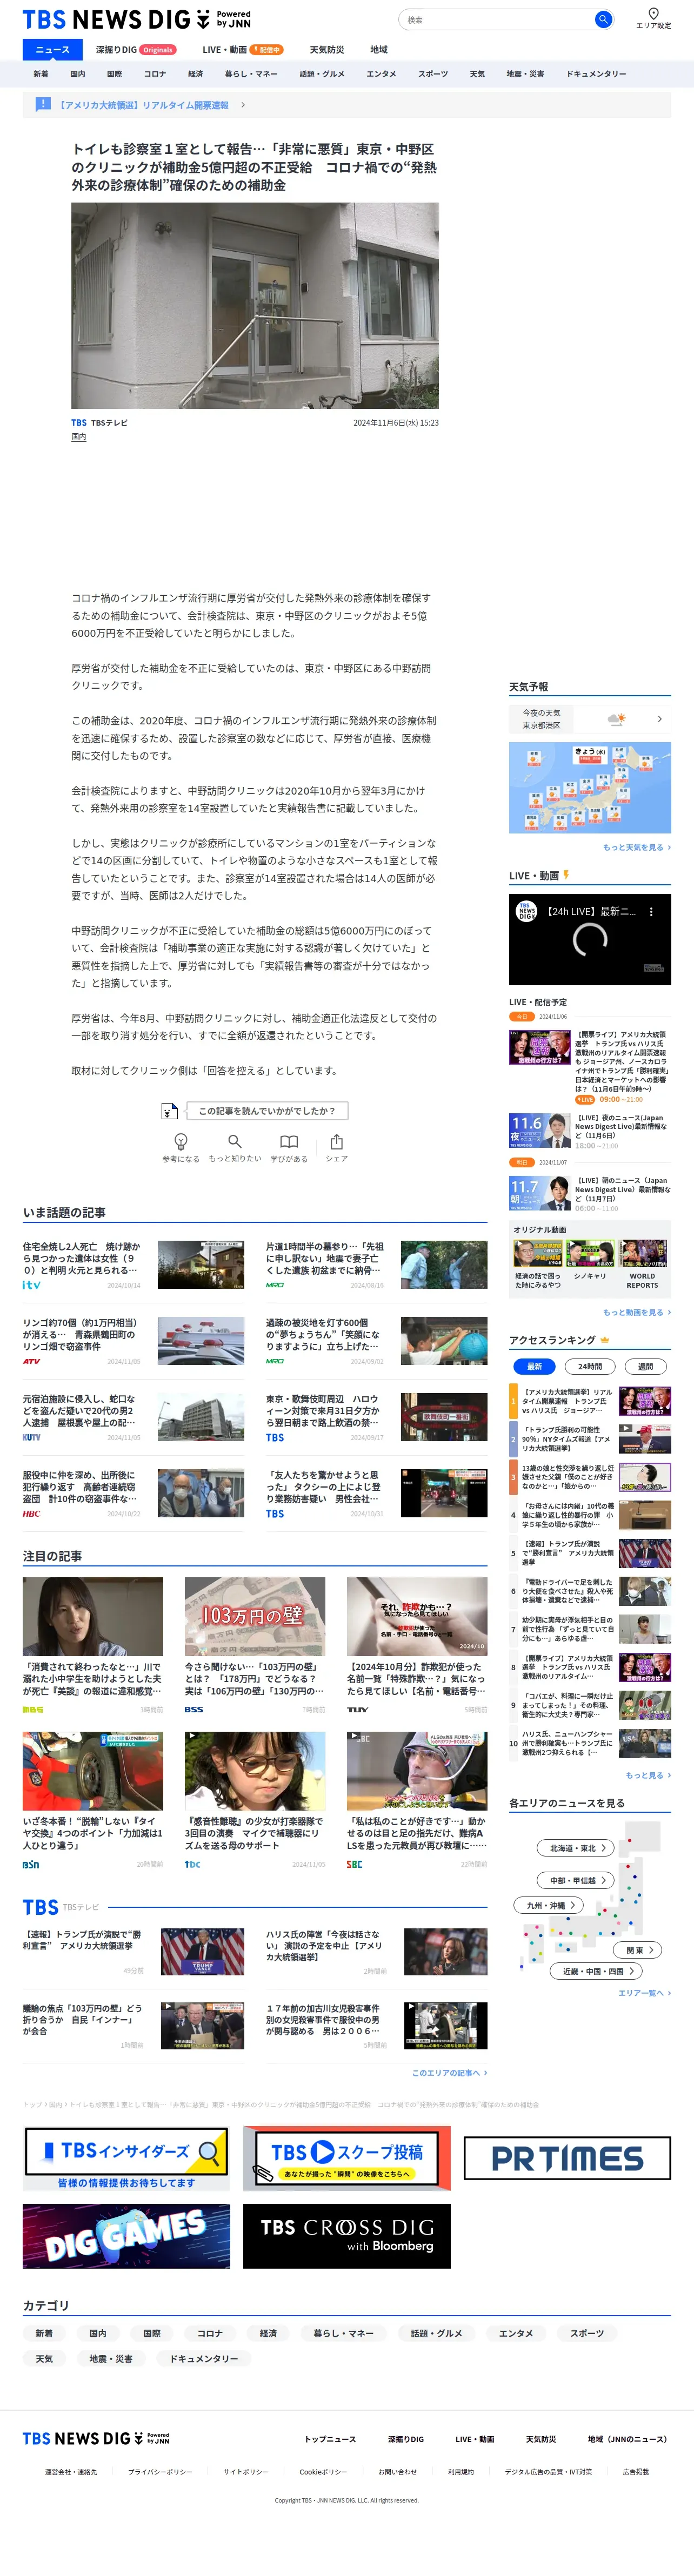
Task: Click the シェア share icon
Action: [x=337, y=1141]
